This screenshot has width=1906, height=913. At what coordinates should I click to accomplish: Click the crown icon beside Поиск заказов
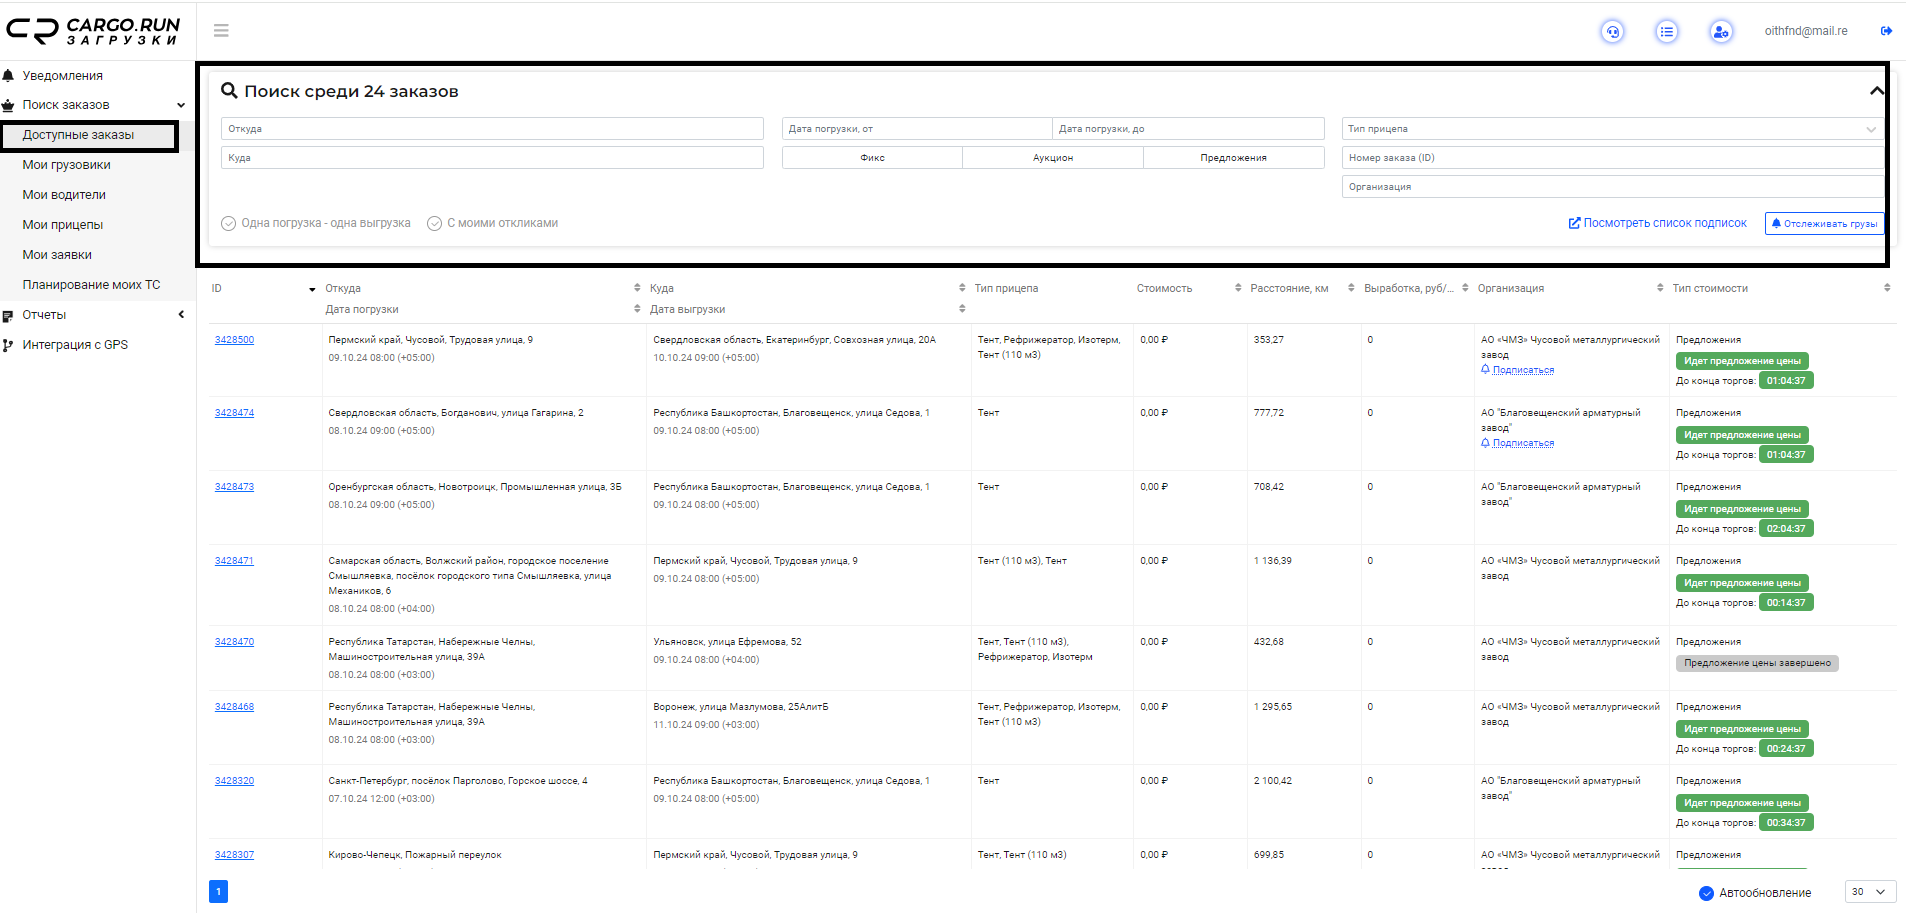[8, 105]
